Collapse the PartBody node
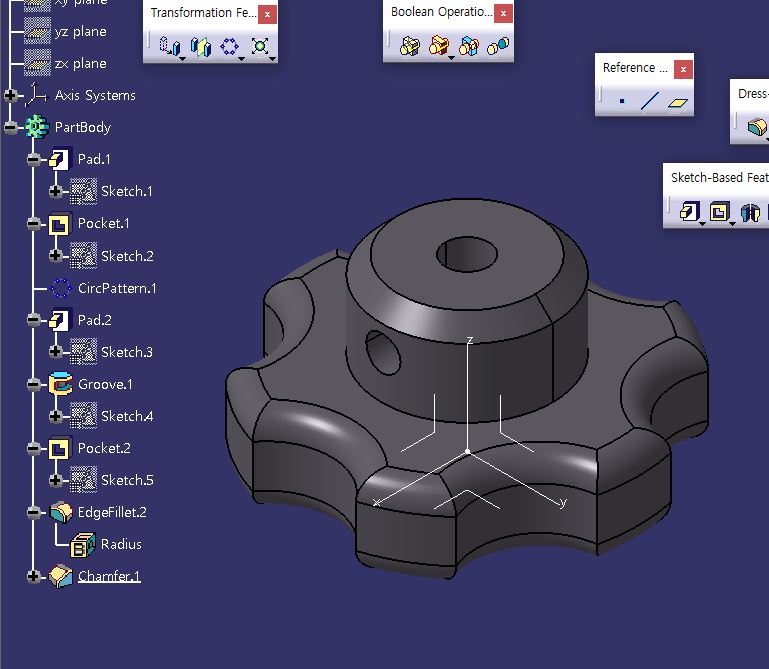Viewport: 769px width, 669px height. click(x=10, y=128)
